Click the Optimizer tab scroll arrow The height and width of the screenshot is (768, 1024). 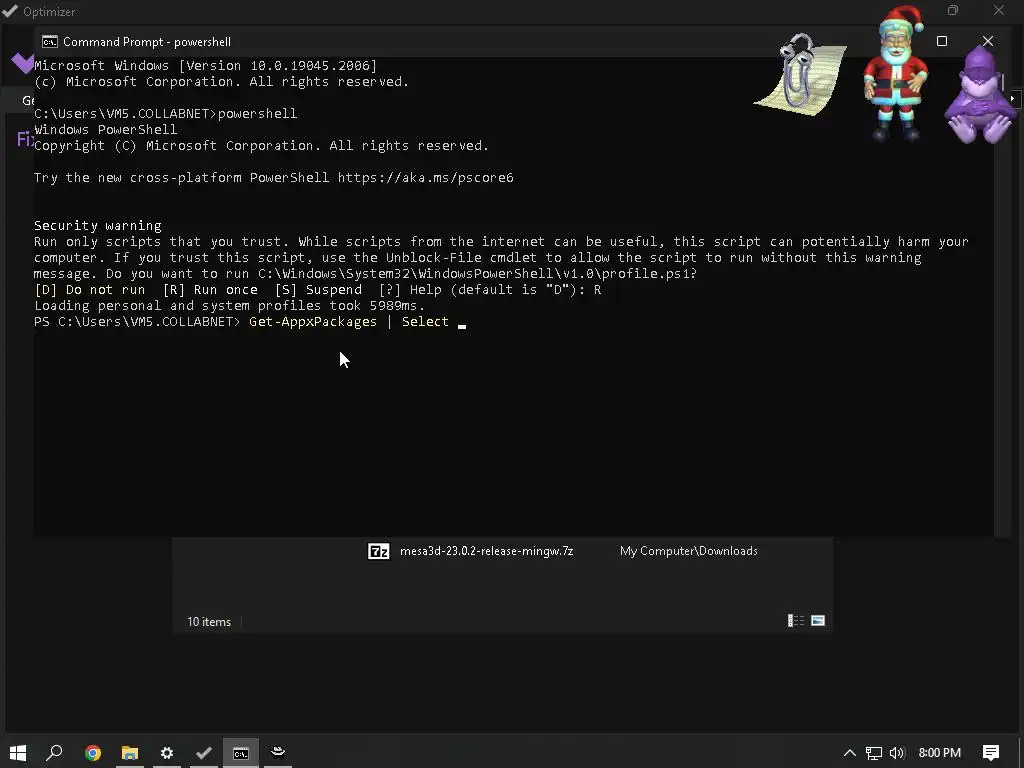click(1012, 99)
